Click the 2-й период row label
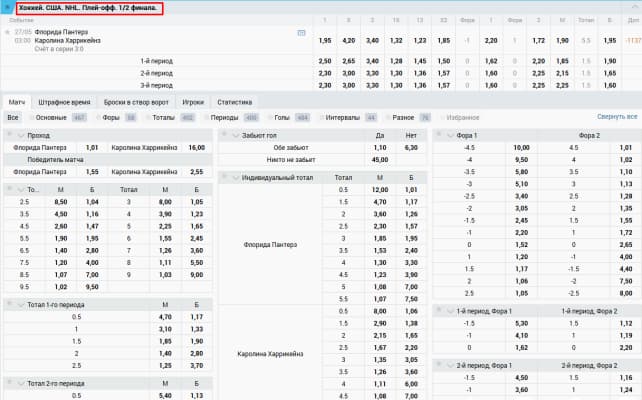Image resolution: width=642 pixels, height=400 pixels. [156, 73]
